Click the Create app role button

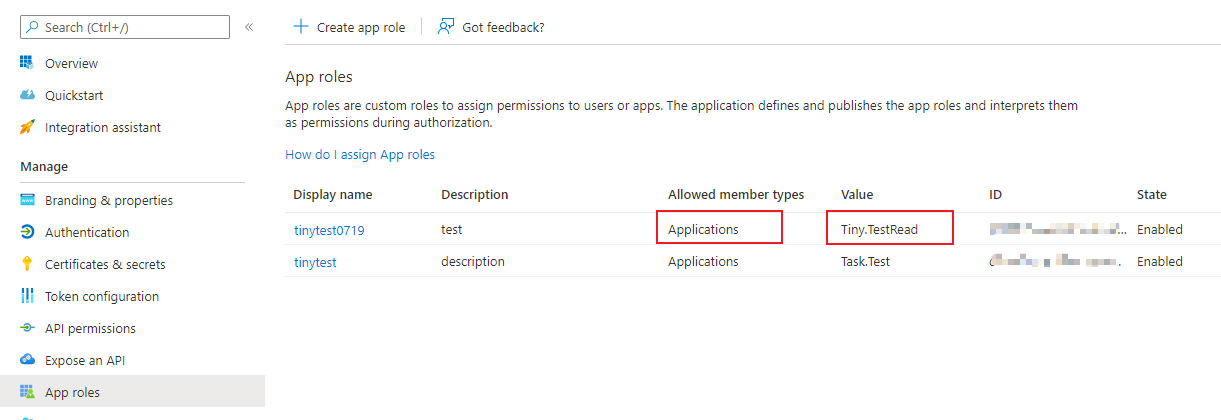pyautogui.click(x=349, y=27)
